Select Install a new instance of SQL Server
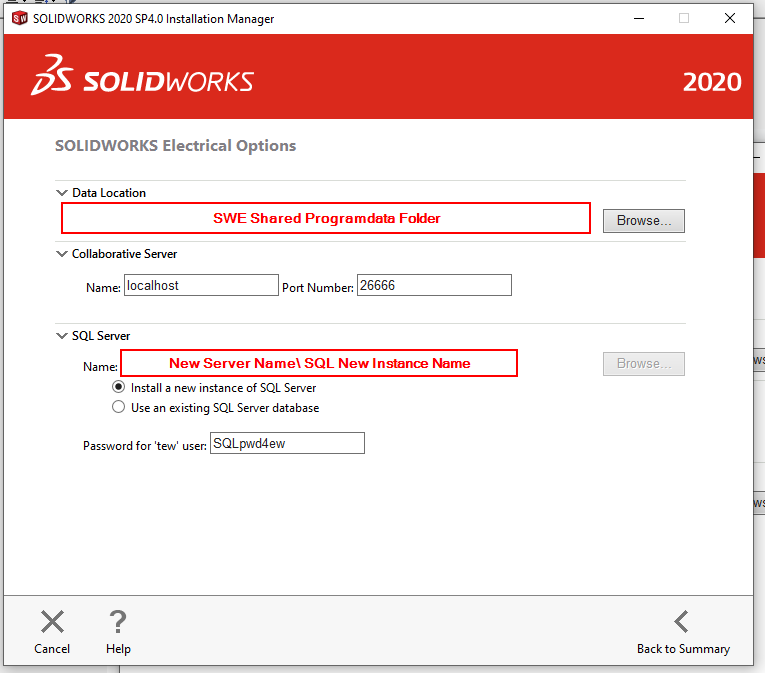This screenshot has height=673, width=765. point(119,387)
